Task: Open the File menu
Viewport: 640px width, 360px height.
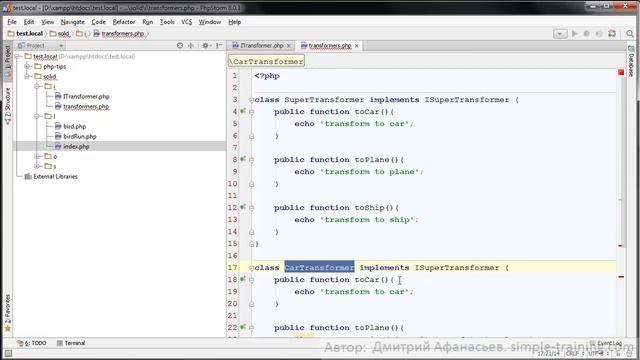Action: coord(12,22)
